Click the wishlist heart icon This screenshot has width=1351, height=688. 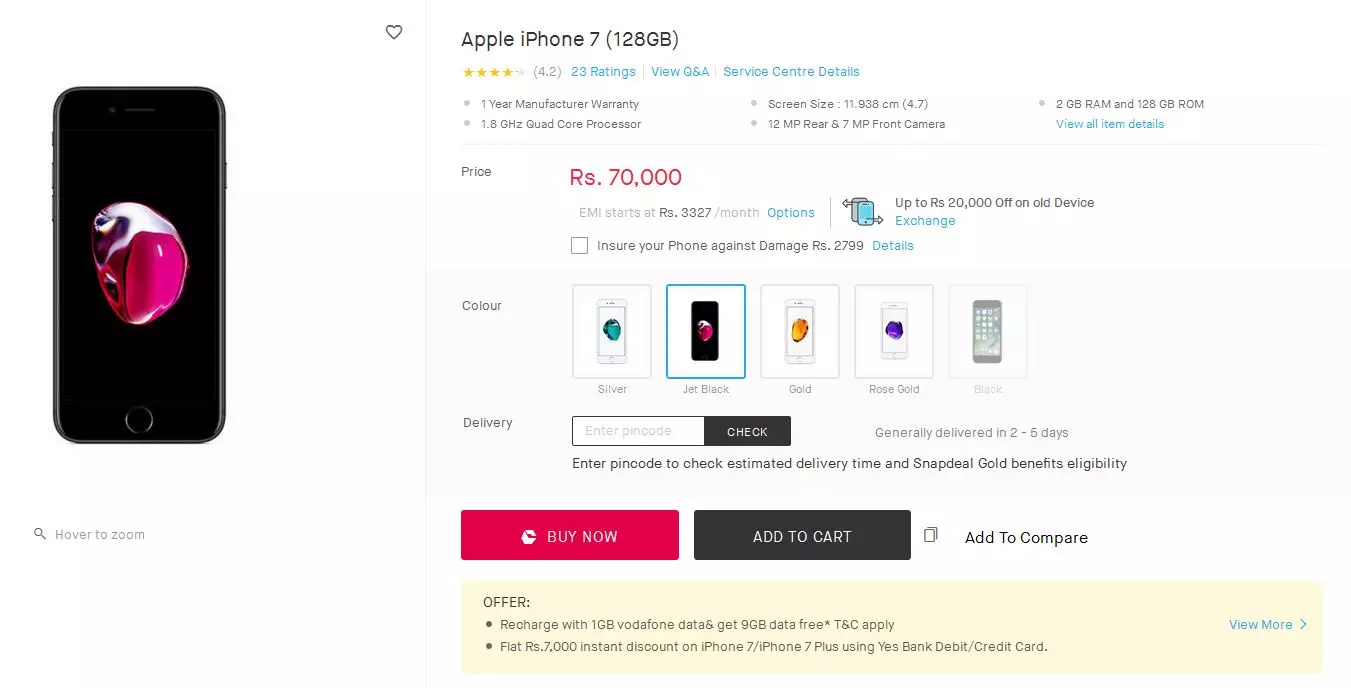pos(394,32)
